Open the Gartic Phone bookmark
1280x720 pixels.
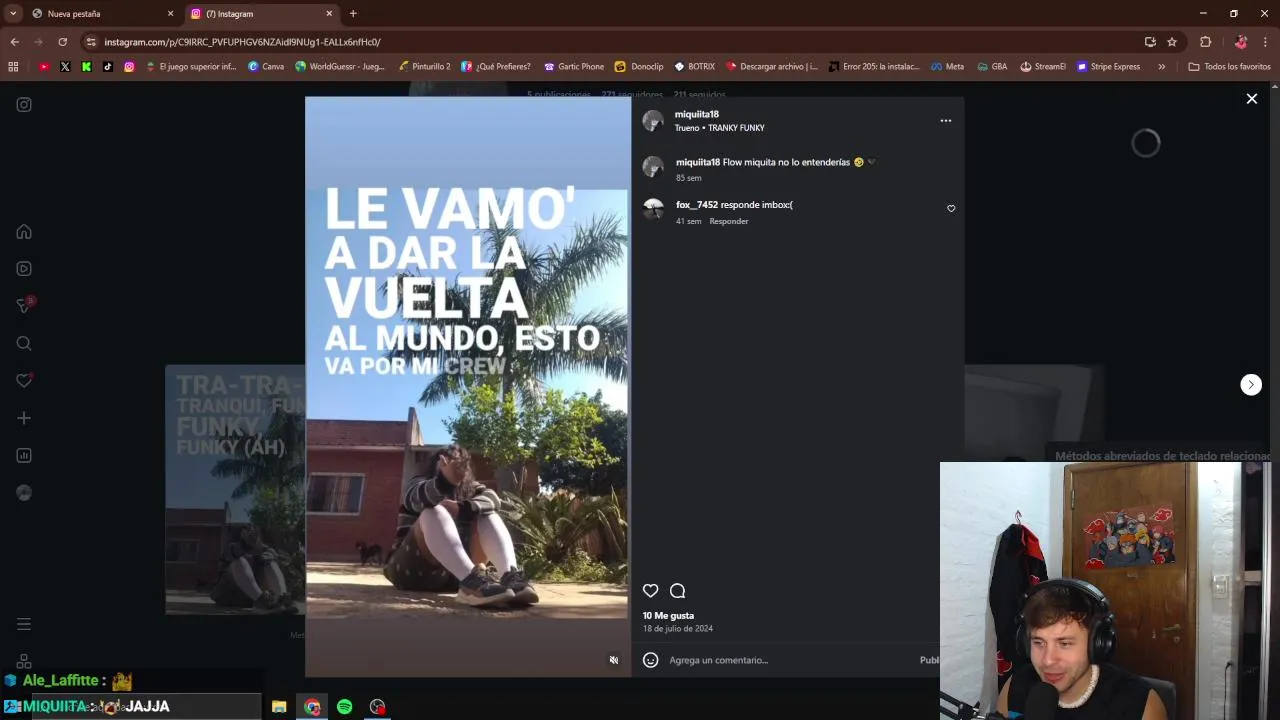click(574, 67)
